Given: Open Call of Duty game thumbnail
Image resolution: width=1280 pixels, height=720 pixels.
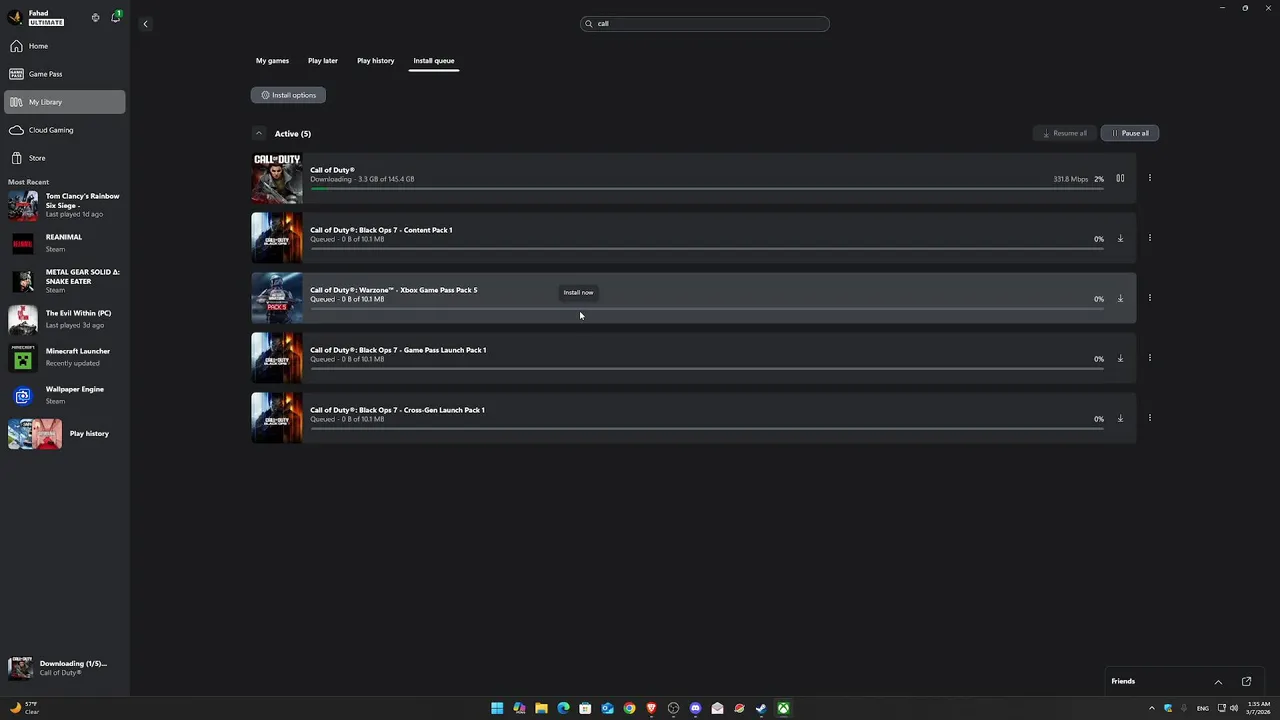Looking at the screenshot, I should (x=277, y=178).
